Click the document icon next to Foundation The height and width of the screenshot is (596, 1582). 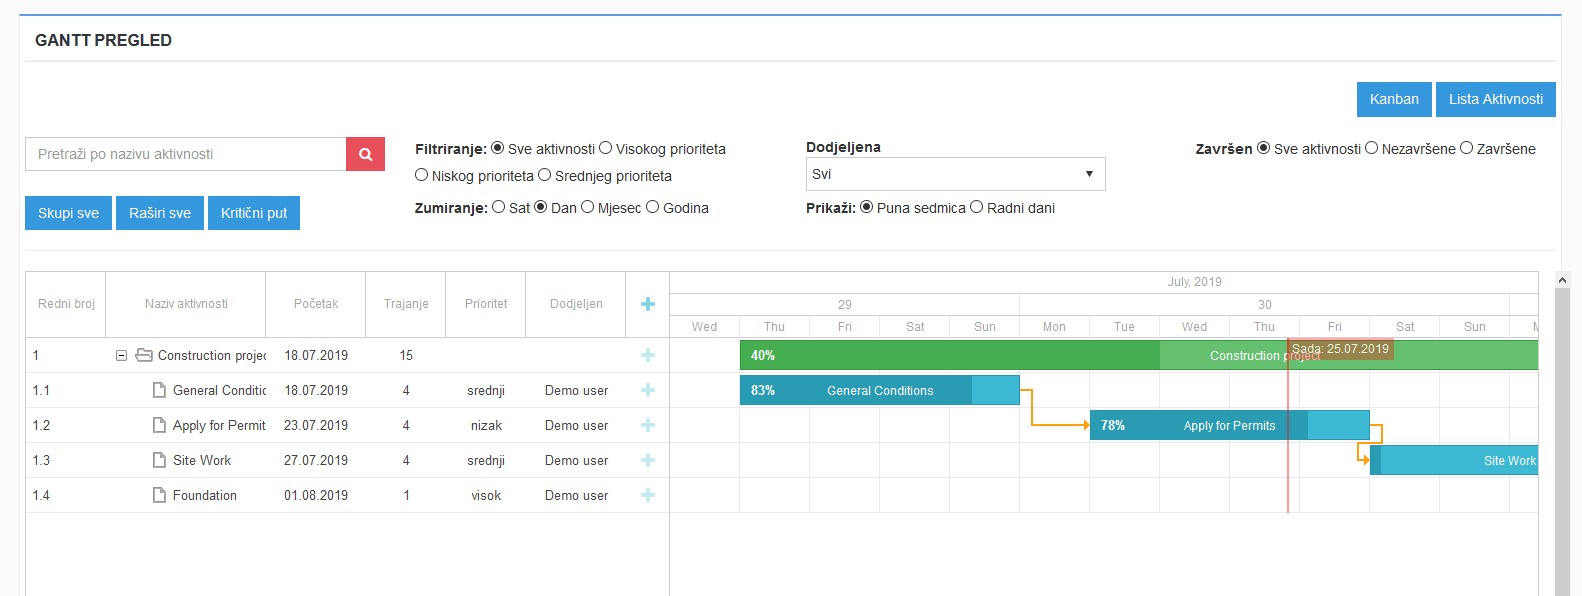click(159, 495)
